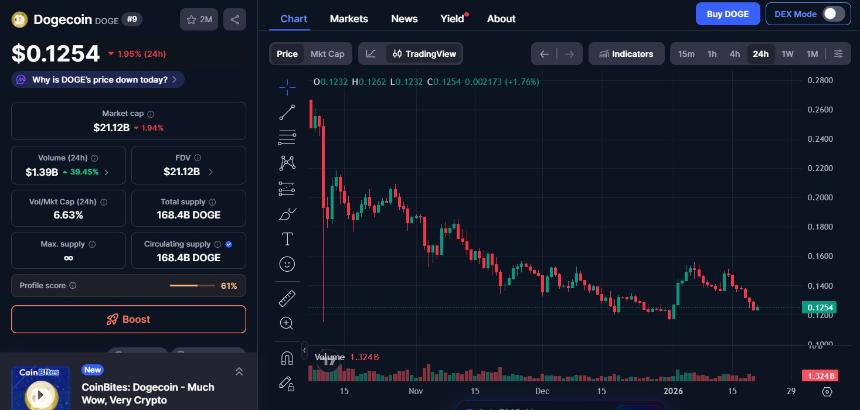This screenshot has height=410, width=860.
Task: Select the crosshair cursor tool
Action: (287, 87)
